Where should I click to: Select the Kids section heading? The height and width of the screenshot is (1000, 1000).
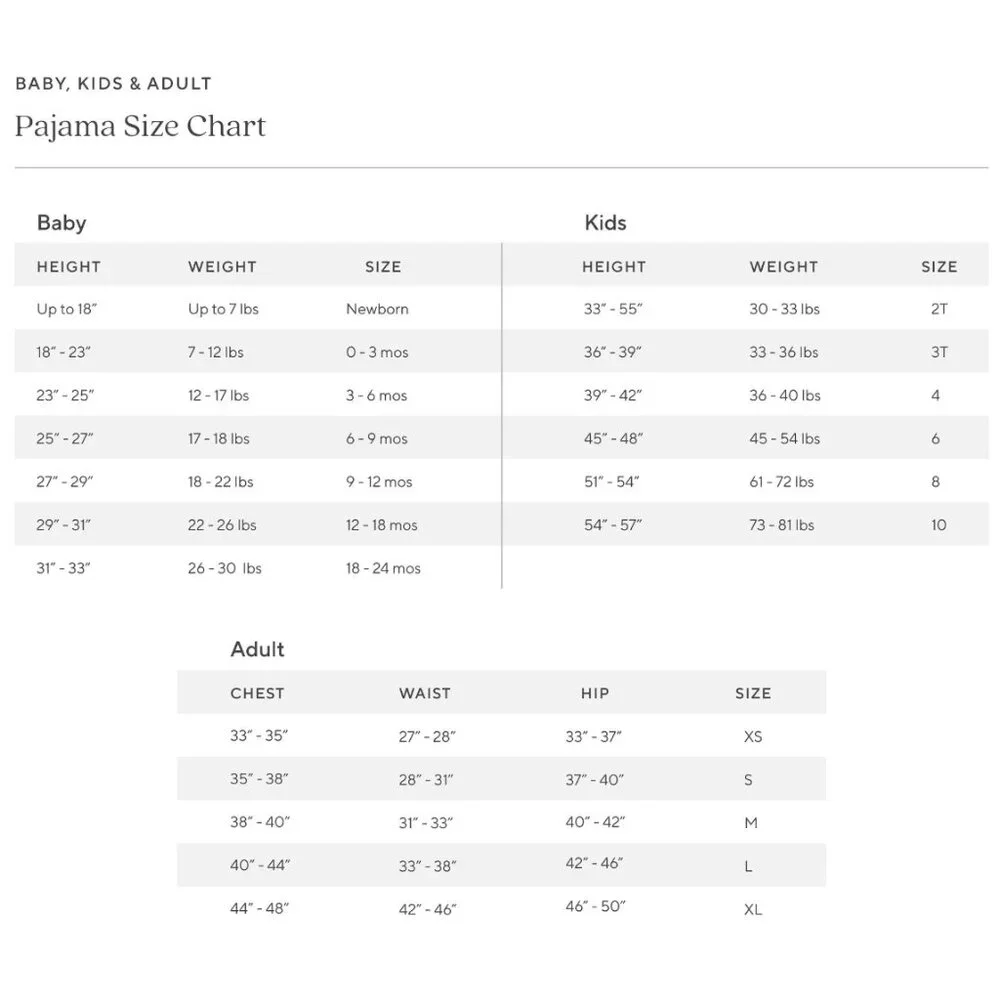(605, 223)
